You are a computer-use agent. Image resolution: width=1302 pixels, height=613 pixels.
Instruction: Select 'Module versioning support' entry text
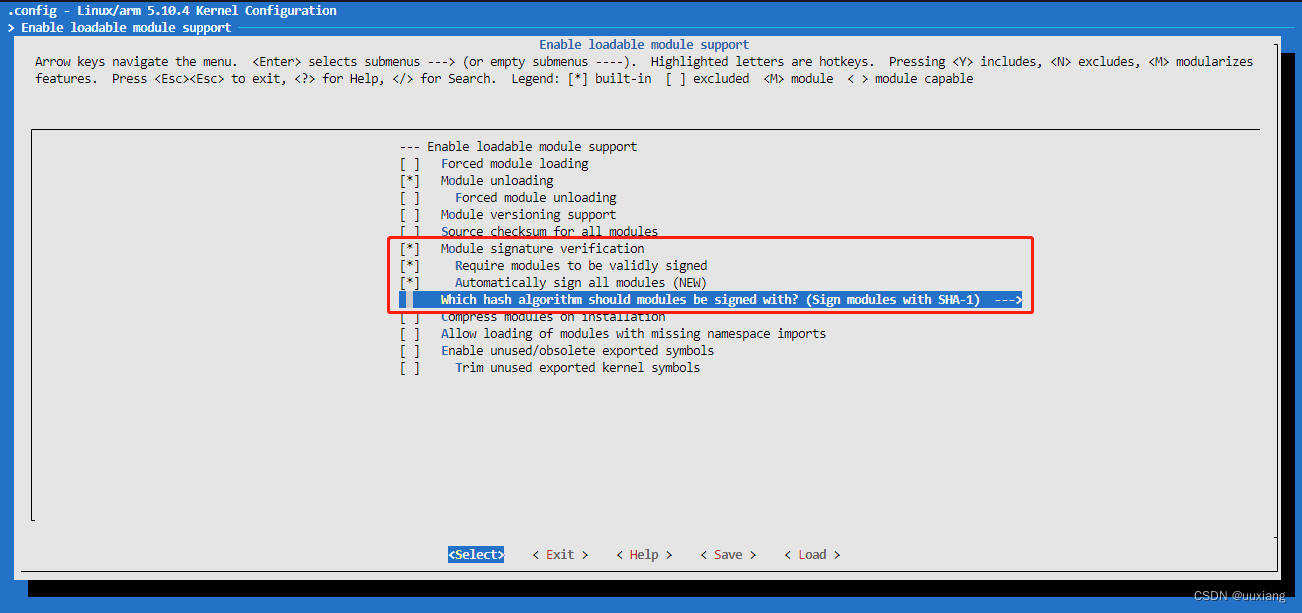coord(529,215)
